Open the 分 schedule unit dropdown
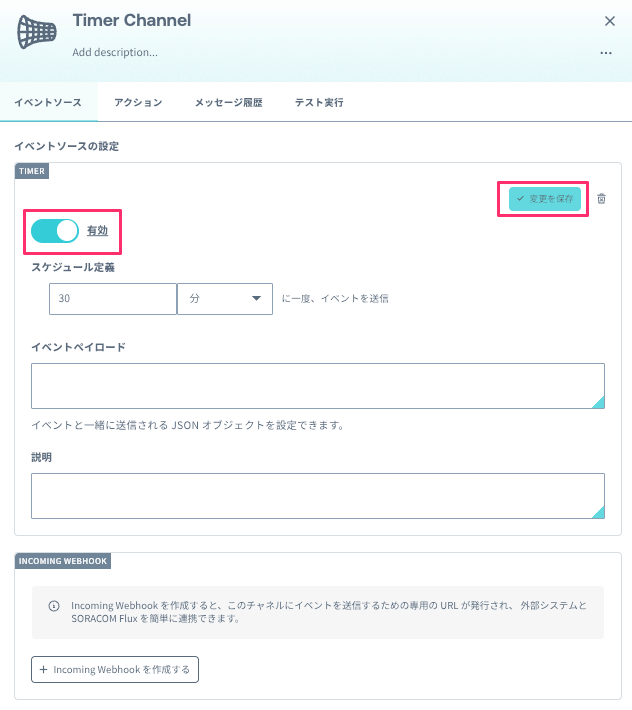This screenshot has height=710, width=632. pyautogui.click(x=225, y=298)
